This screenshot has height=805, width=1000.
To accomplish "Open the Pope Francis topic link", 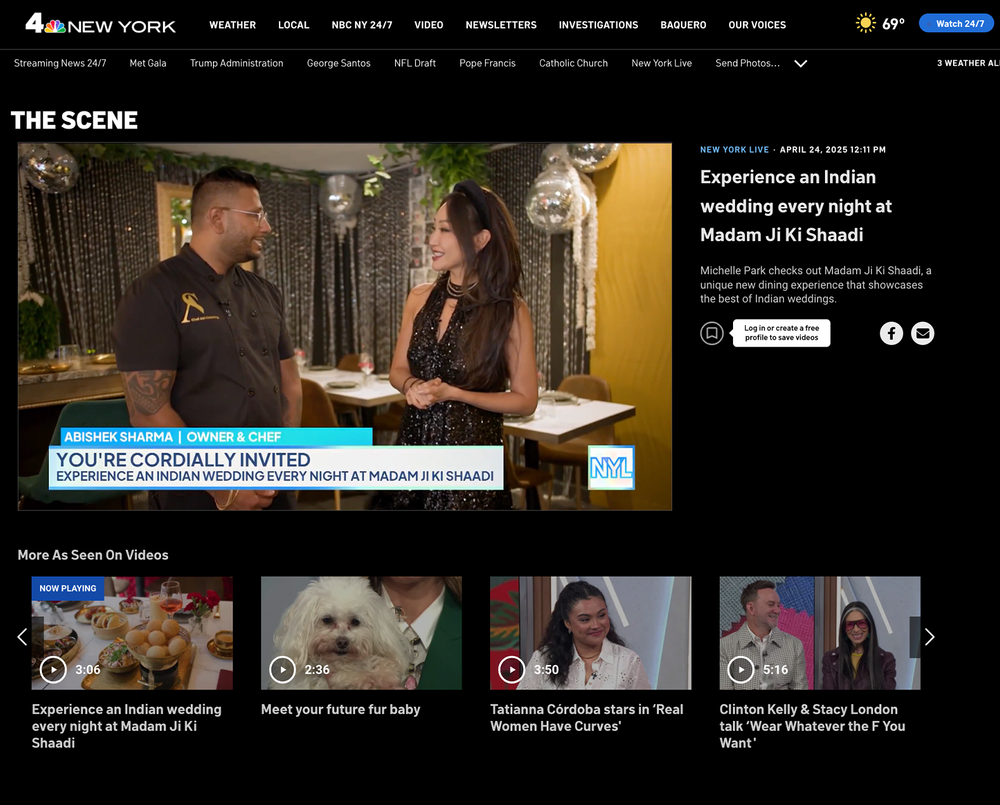I will [487, 63].
